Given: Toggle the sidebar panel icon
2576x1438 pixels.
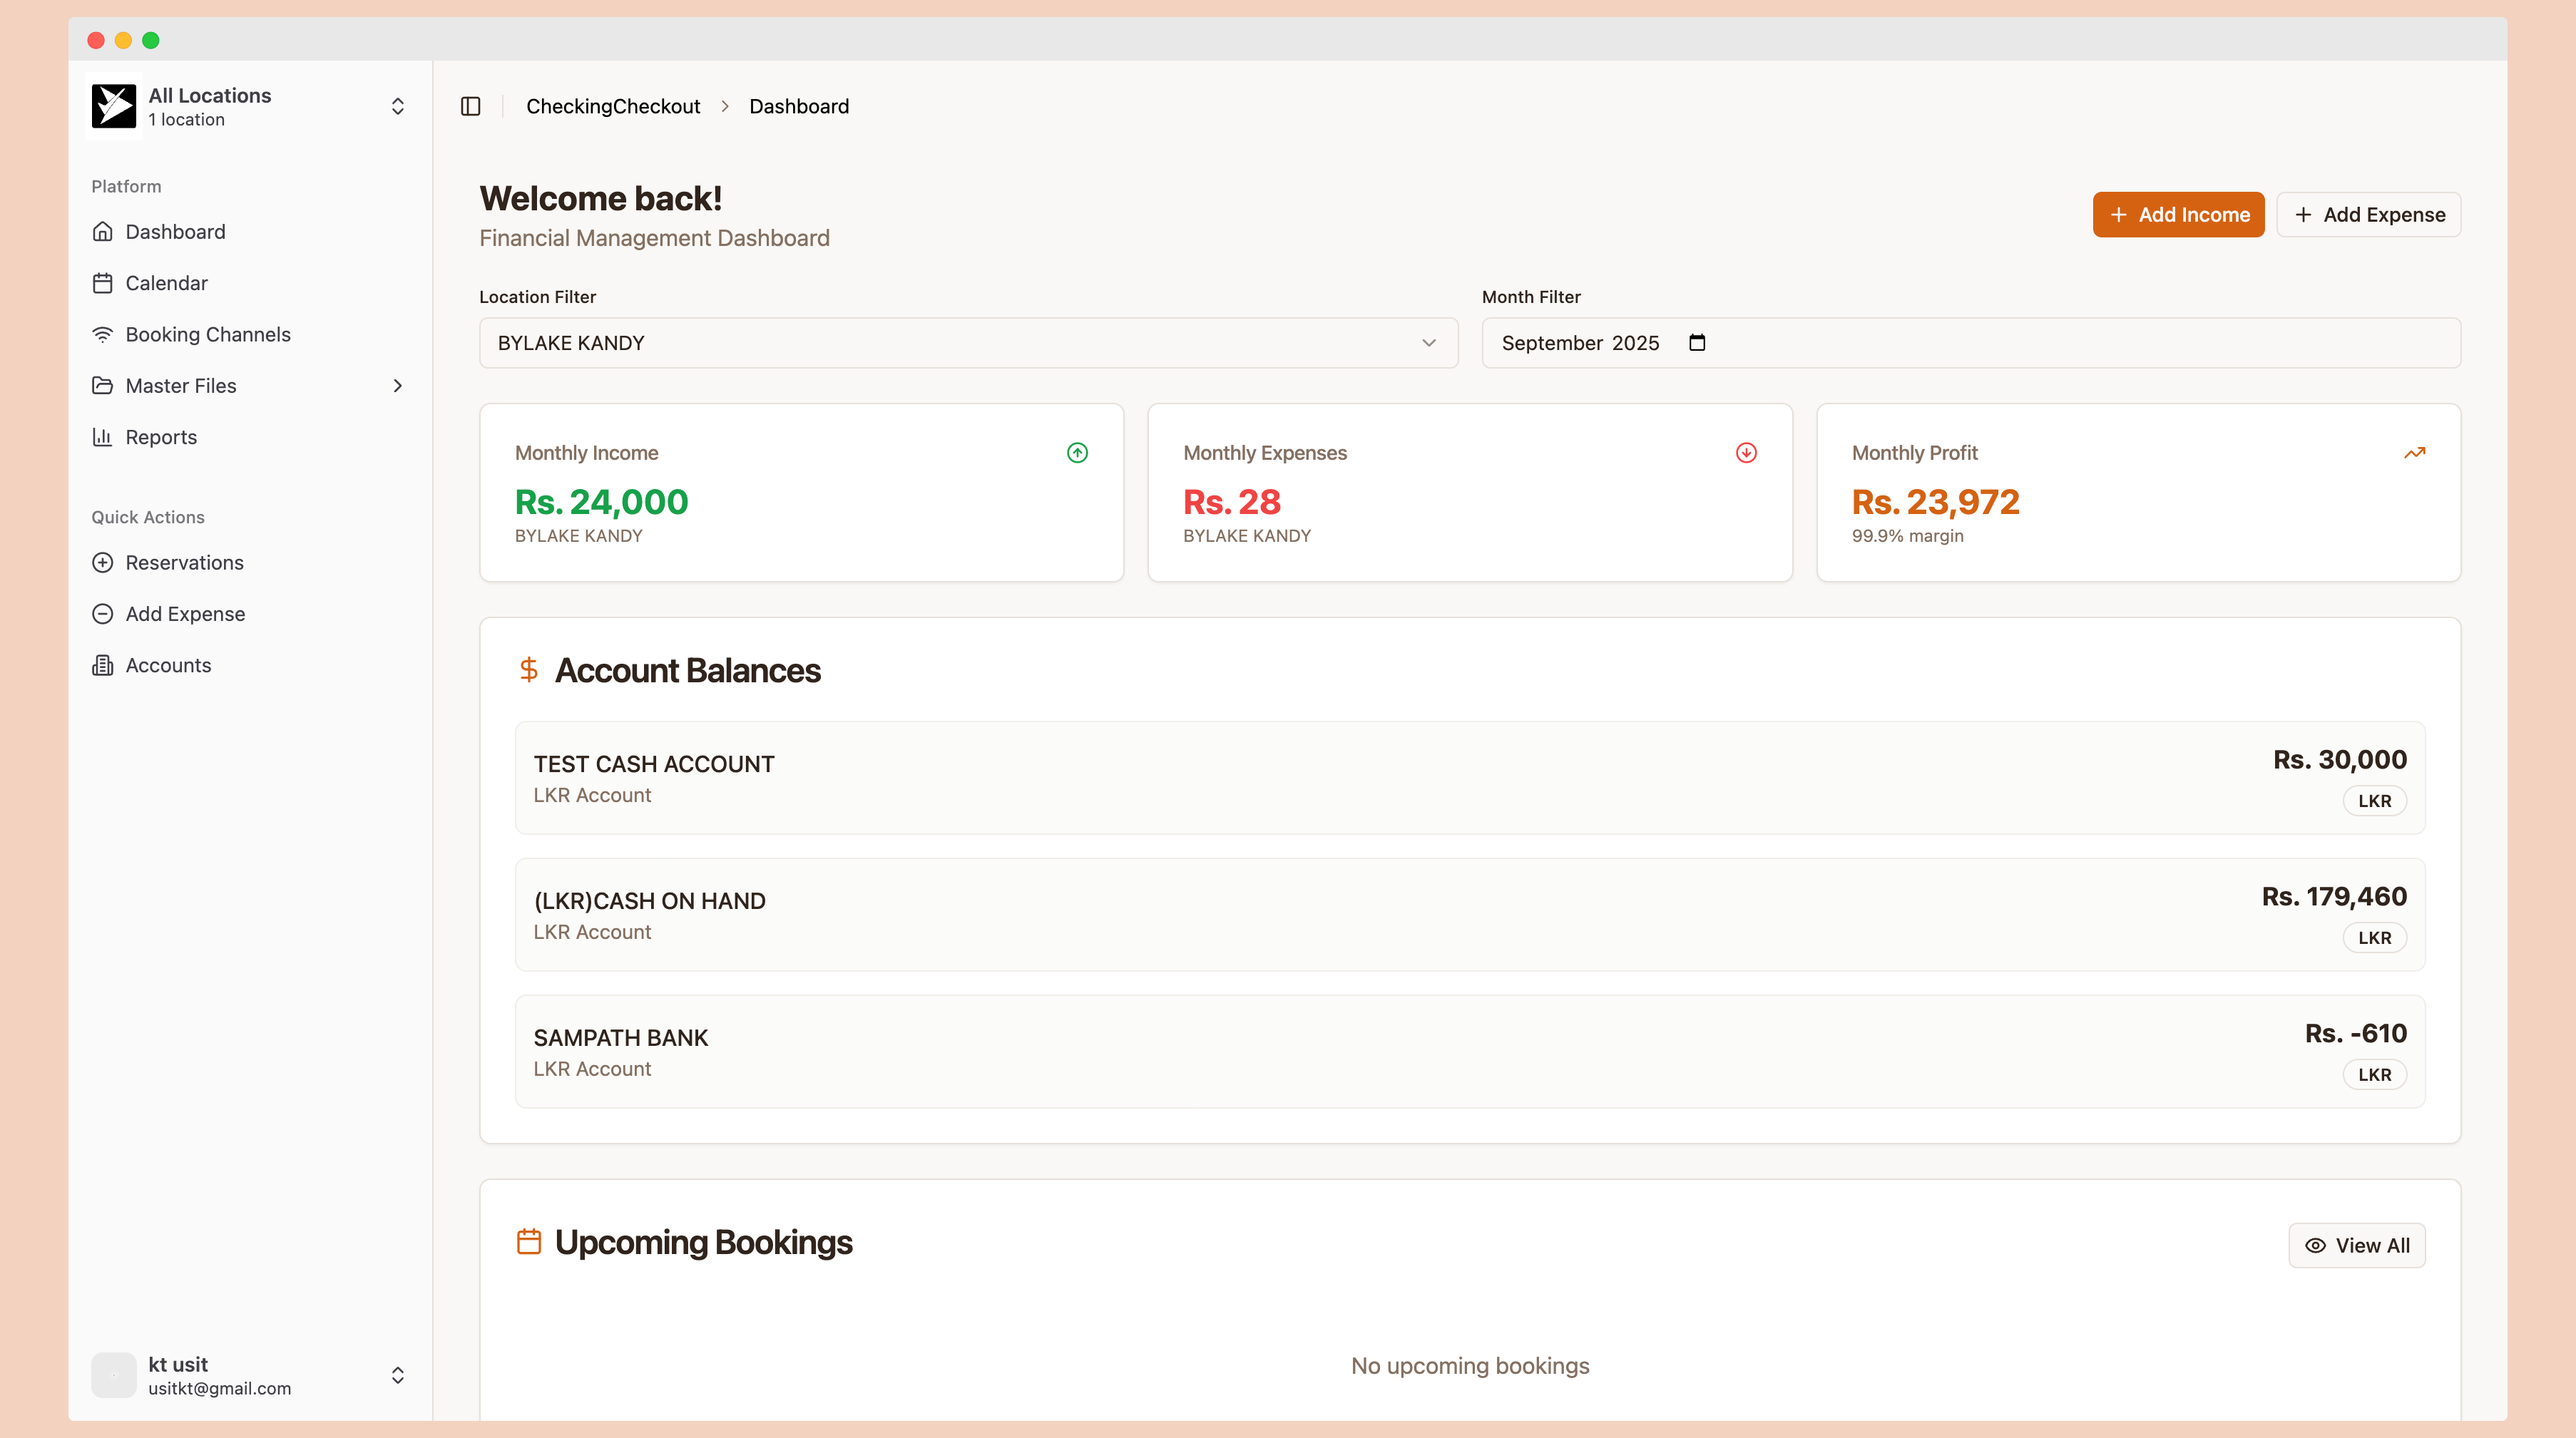Looking at the screenshot, I should tap(470, 106).
